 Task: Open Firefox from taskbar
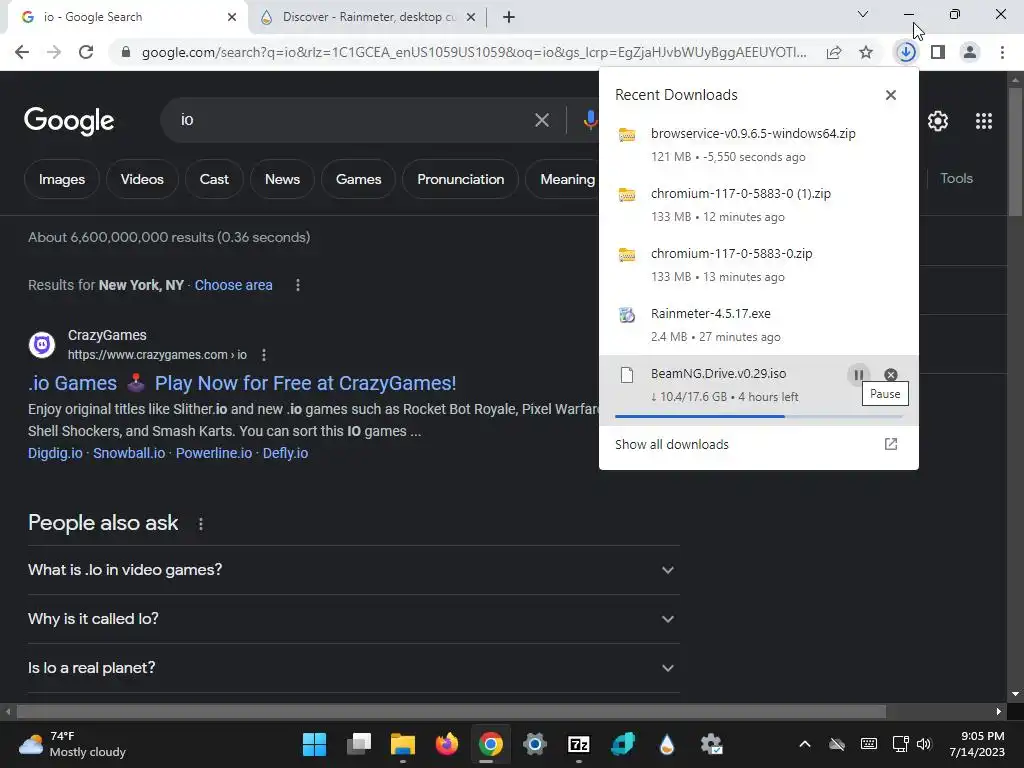coord(447,744)
